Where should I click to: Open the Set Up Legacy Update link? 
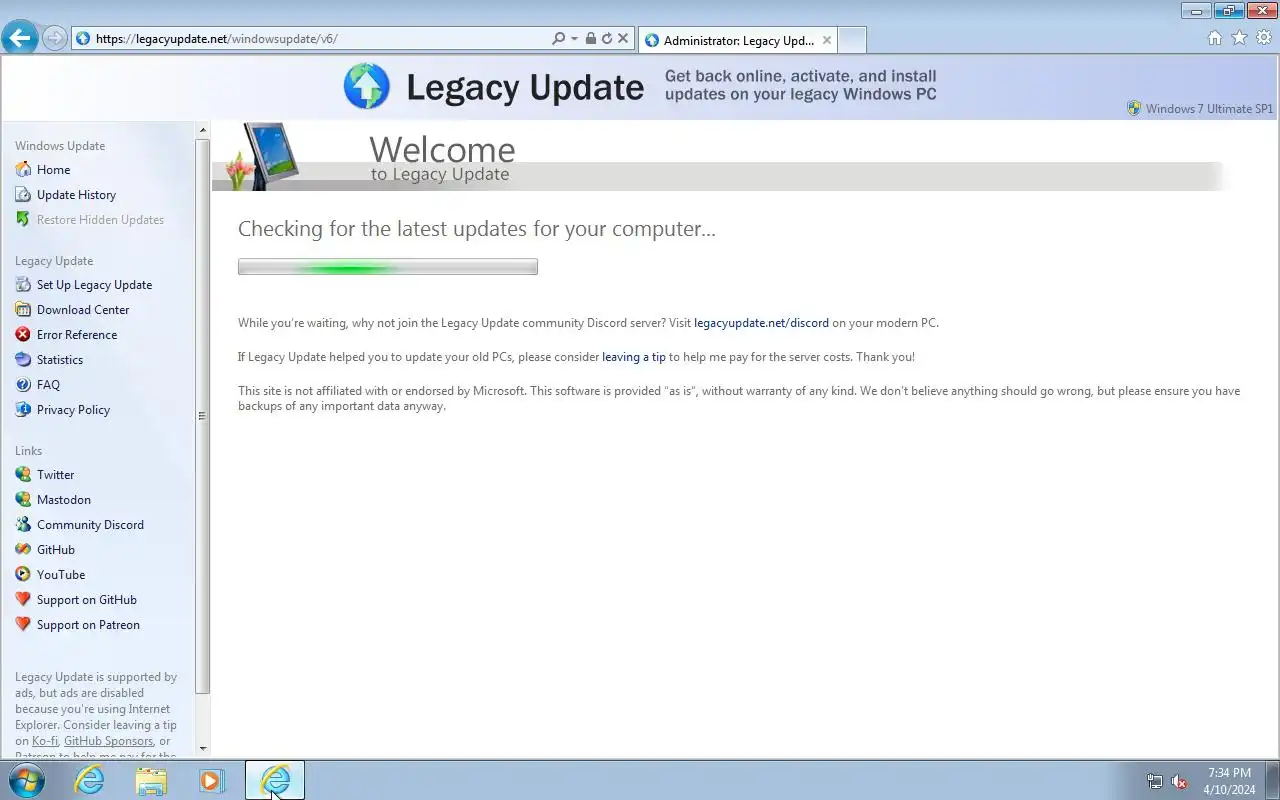pos(94,285)
